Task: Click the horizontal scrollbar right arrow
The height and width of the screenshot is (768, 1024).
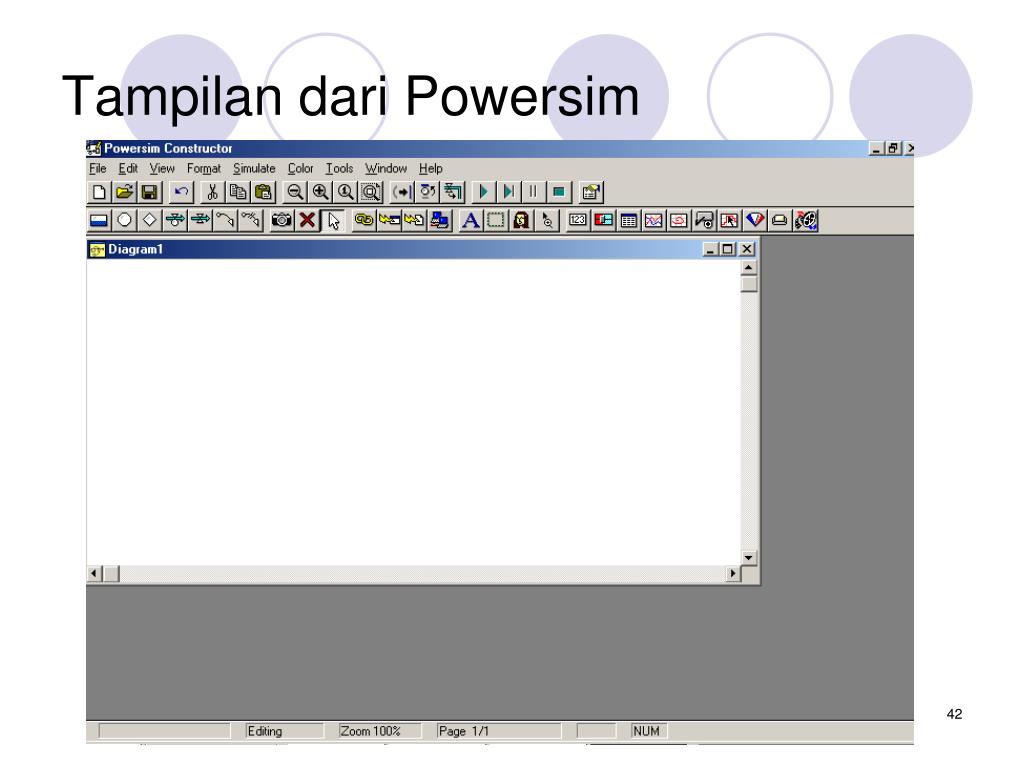Action: pyautogui.click(x=733, y=573)
